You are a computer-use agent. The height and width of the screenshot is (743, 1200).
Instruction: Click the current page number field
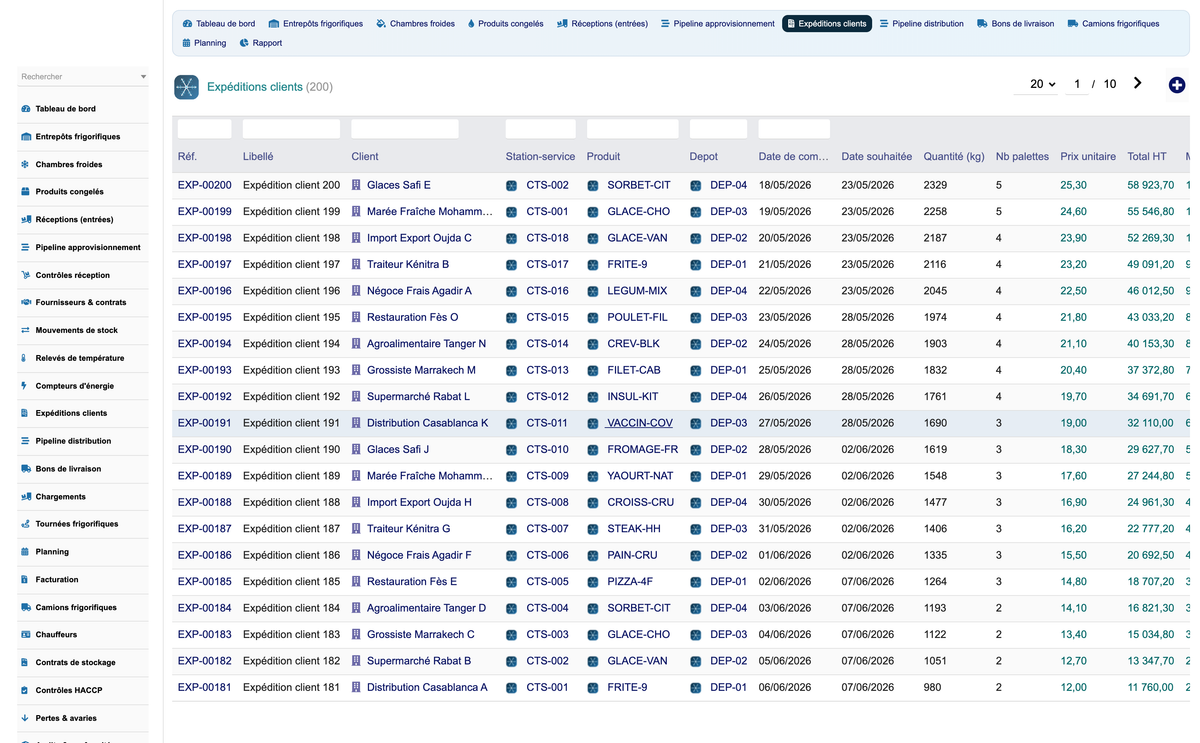coord(1077,84)
